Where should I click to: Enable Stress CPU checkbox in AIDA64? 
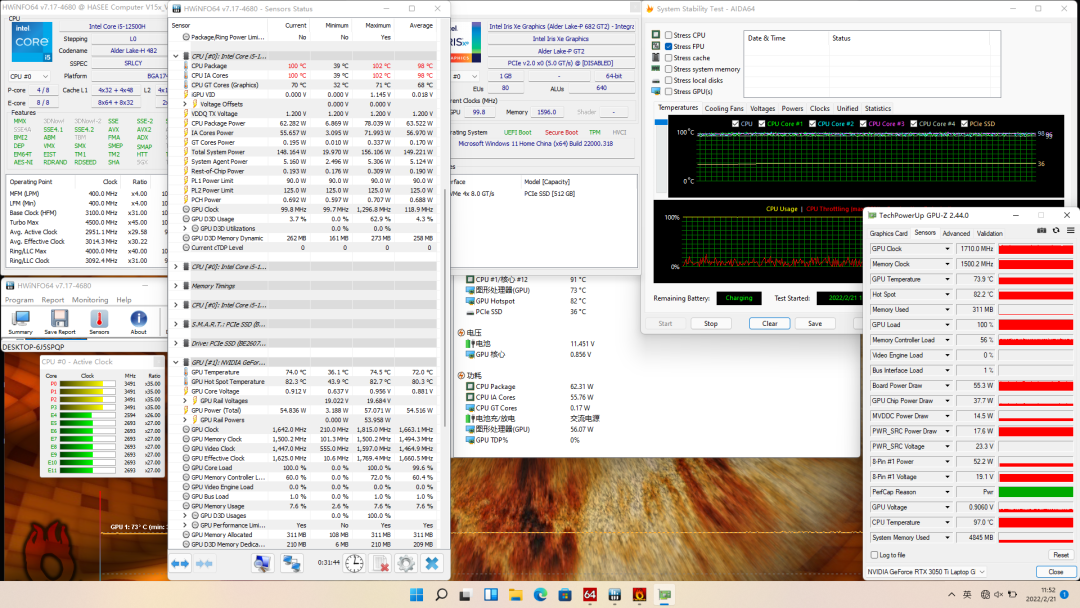668,35
